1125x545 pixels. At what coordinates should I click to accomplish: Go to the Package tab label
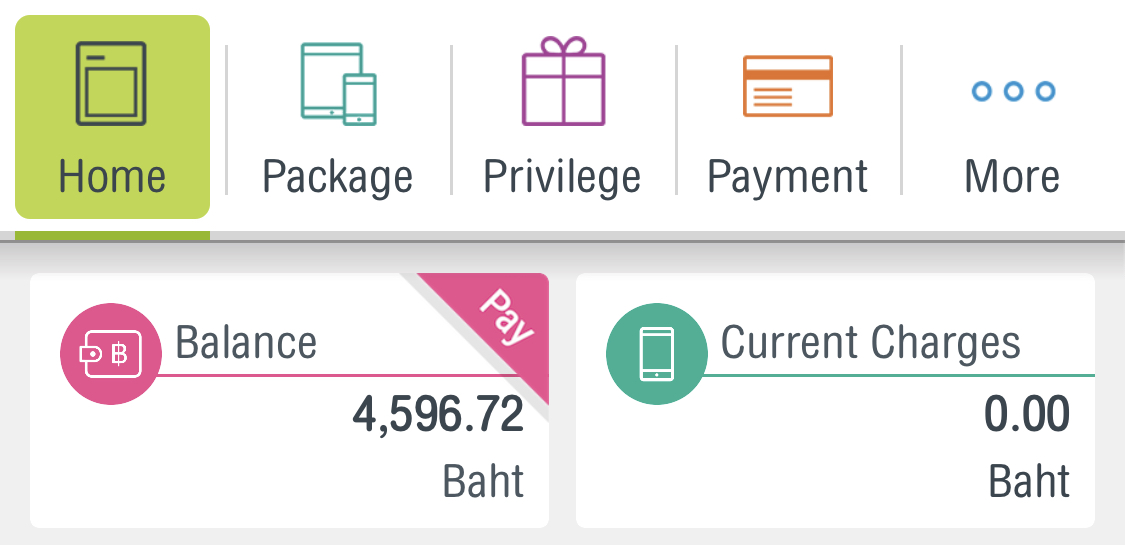[338, 177]
